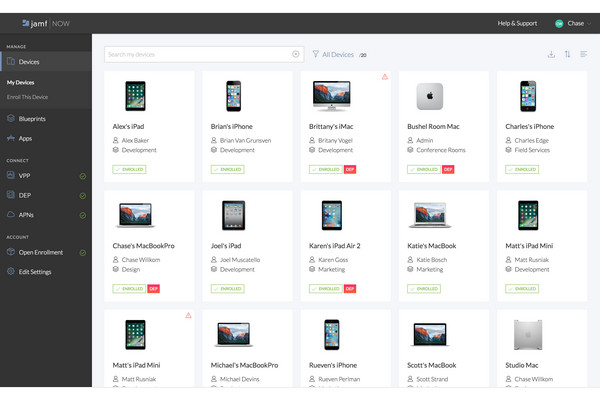The image size is (600, 400).
Task: Click the DEP badge on Karen's iPad Air 2
Action: pyautogui.click(x=350, y=289)
